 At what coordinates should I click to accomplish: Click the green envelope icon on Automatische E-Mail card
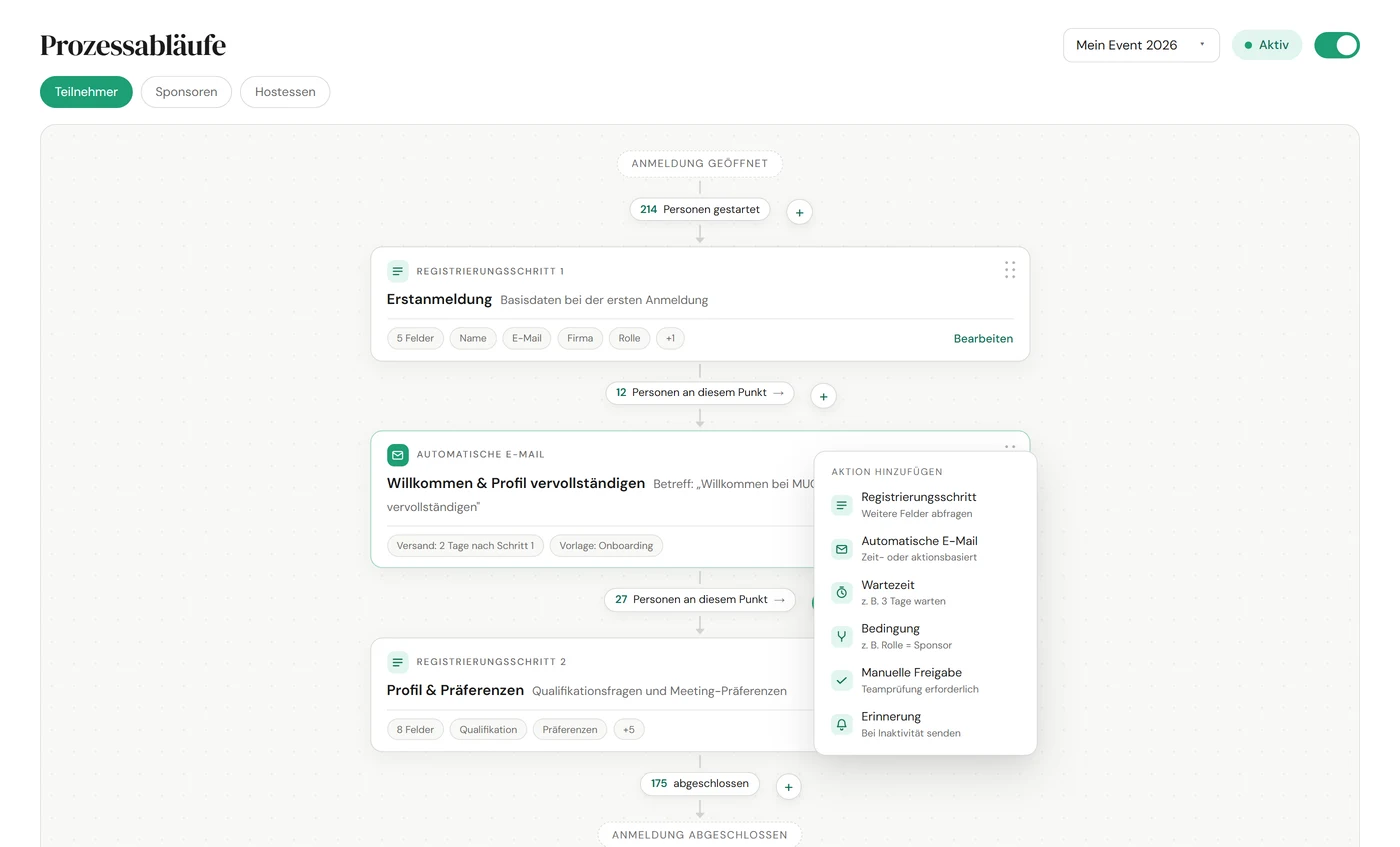coord(398,455)
